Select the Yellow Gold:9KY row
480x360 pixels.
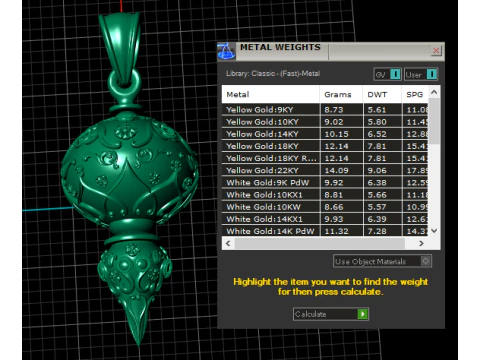coord(325,110)
